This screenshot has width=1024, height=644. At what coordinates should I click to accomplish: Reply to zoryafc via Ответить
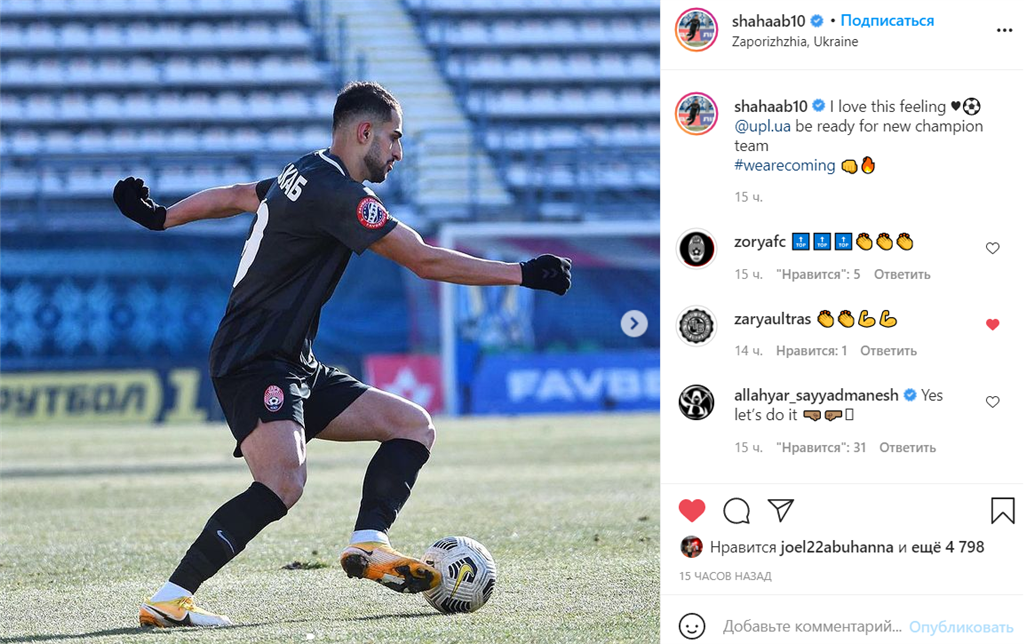point(902,274)
